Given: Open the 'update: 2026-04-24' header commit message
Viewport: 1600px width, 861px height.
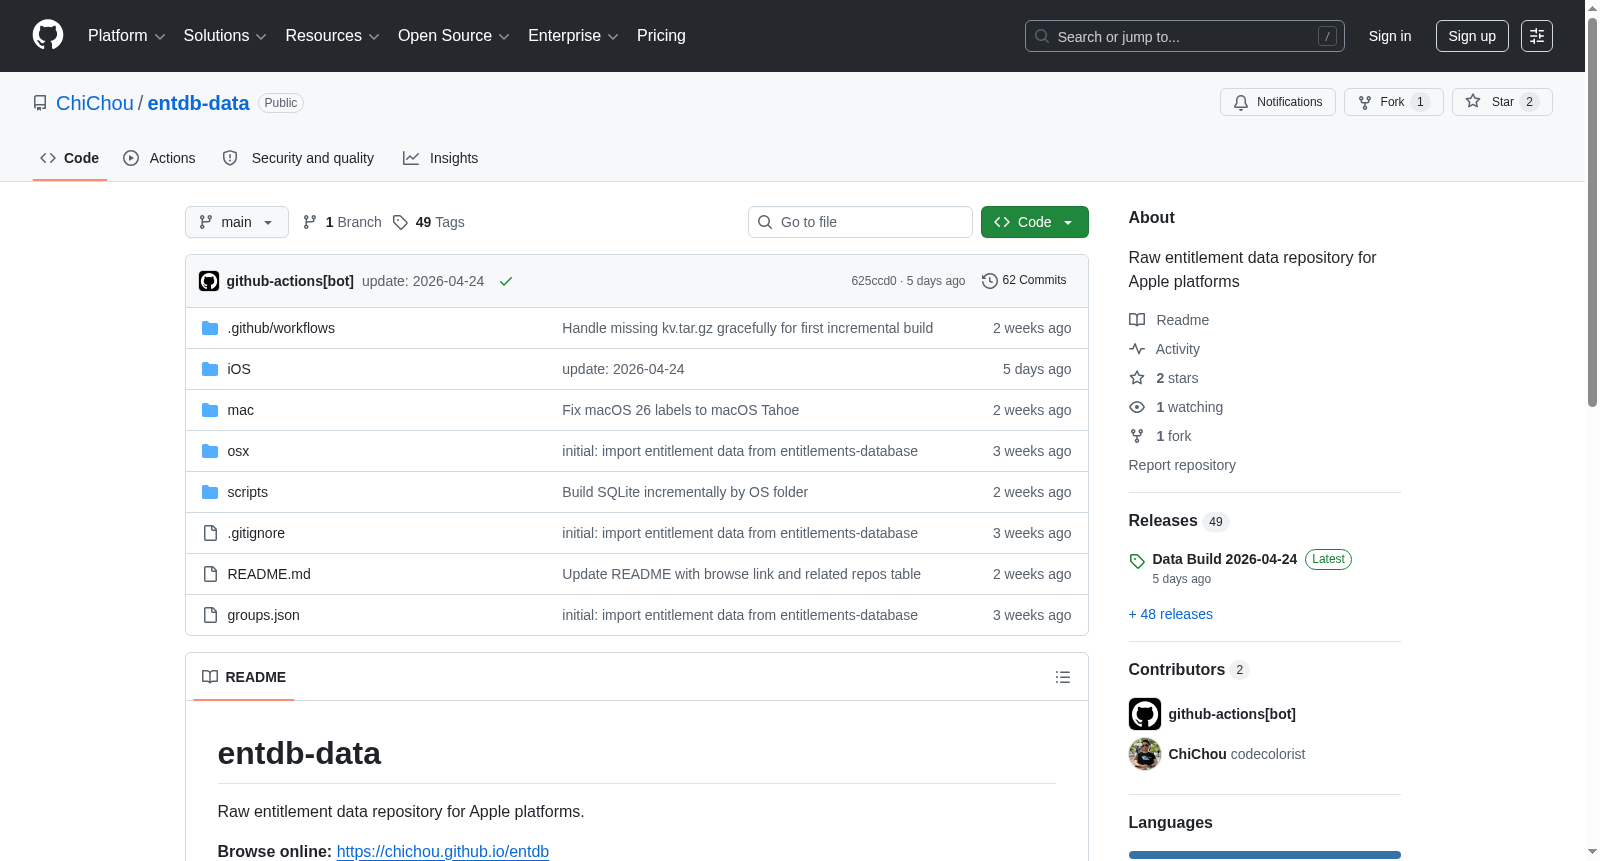Looking at the screenshot, I should [x=423, y=281].
